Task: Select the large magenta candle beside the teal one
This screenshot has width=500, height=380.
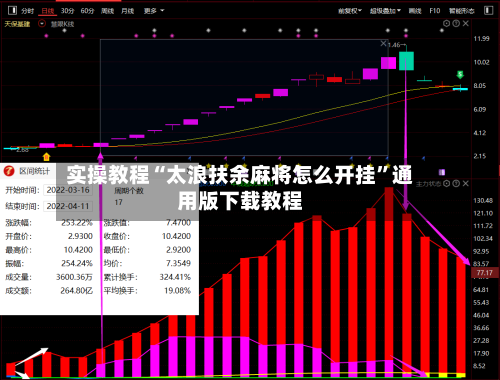Action: pos(388,63)
